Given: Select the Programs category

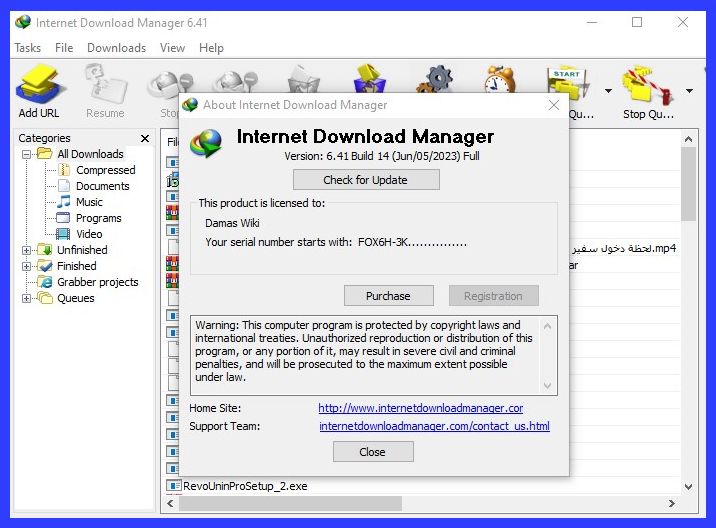Looking at the screenshot, I should (x=99, y=218).
